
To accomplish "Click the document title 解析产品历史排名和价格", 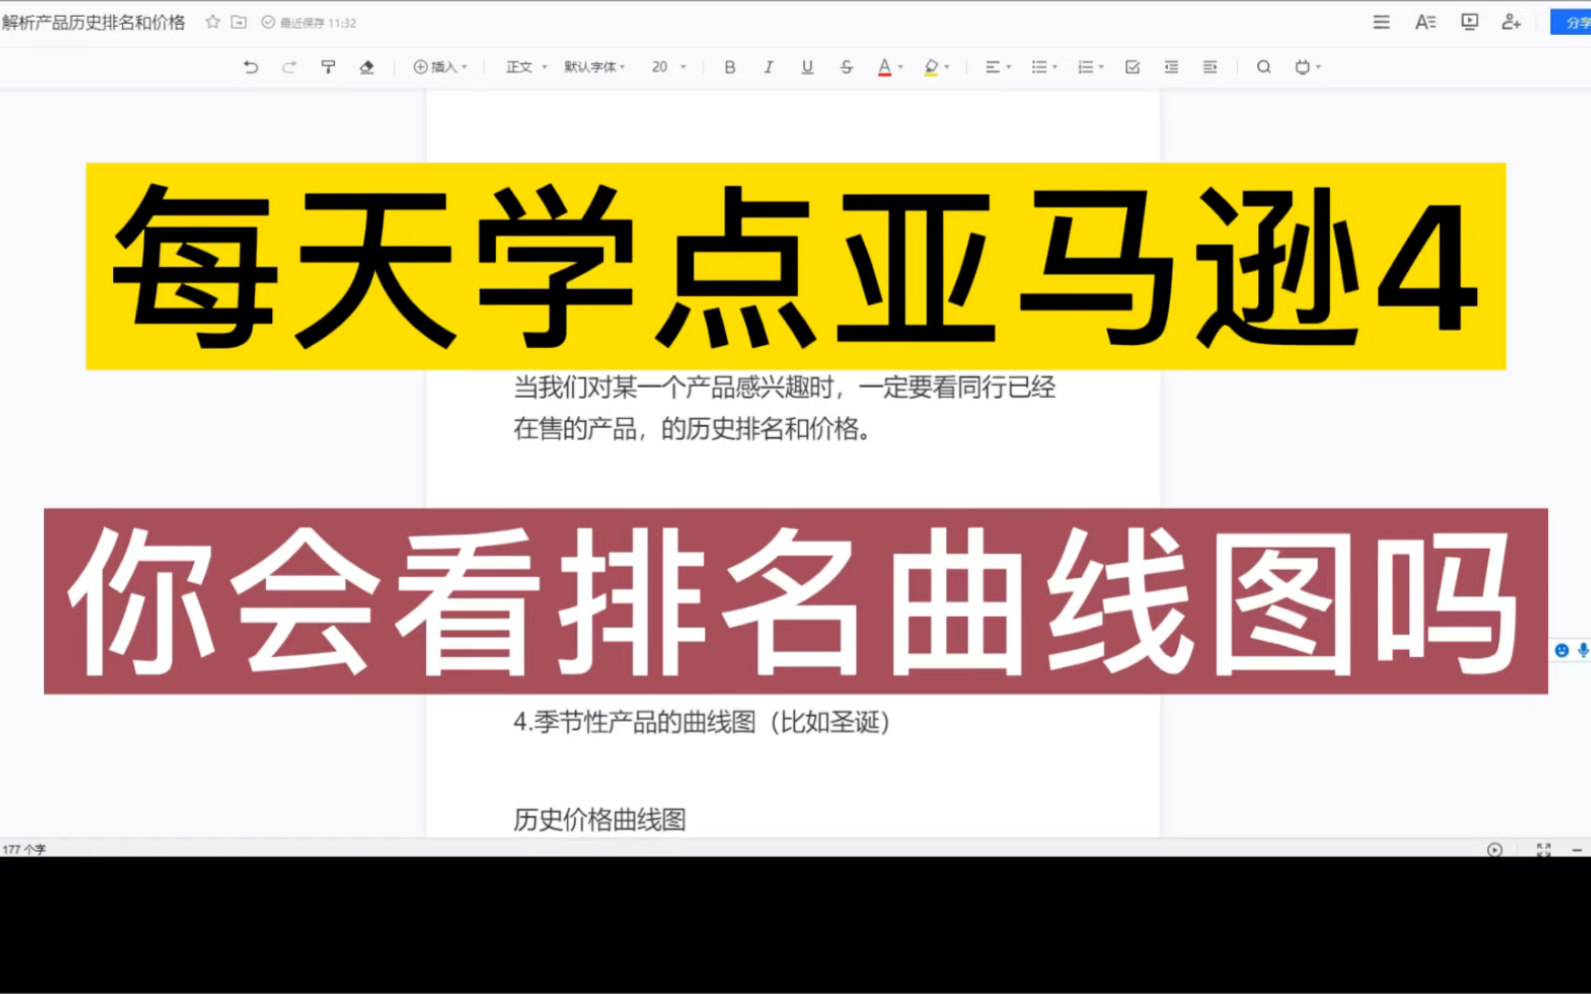I will 93,22.
